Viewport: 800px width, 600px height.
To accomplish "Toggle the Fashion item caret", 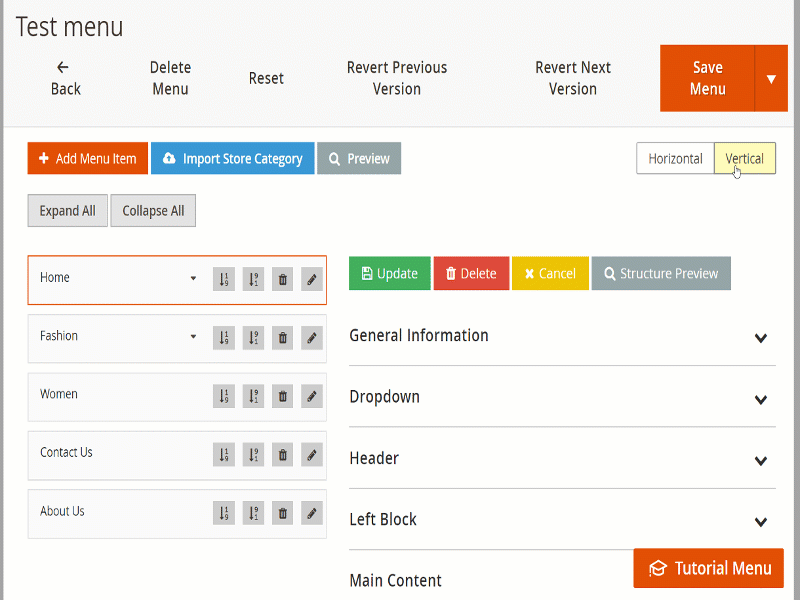I will 193,337.
